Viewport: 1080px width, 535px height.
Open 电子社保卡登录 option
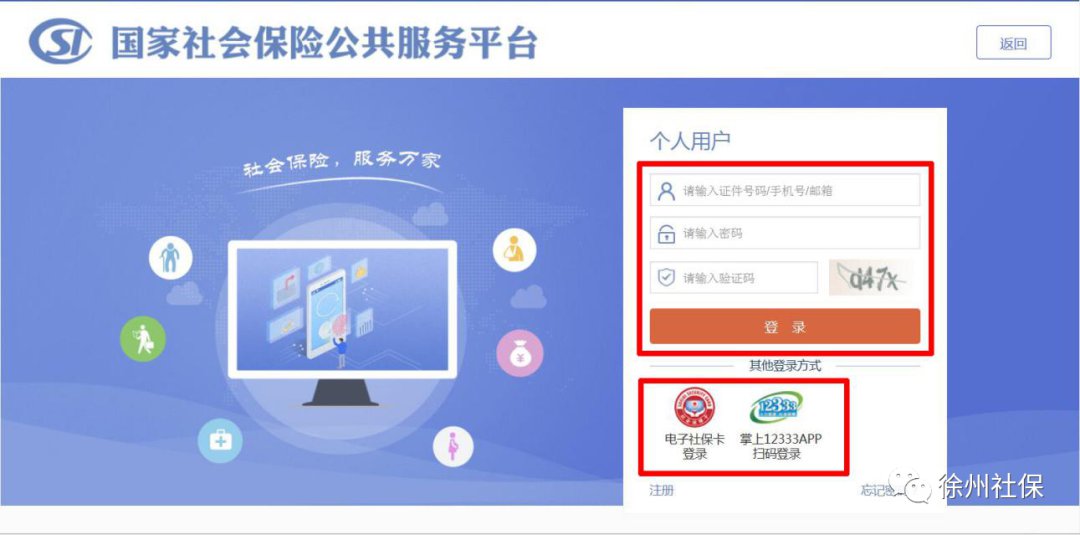pyautogui.click(x=695, y=423)
